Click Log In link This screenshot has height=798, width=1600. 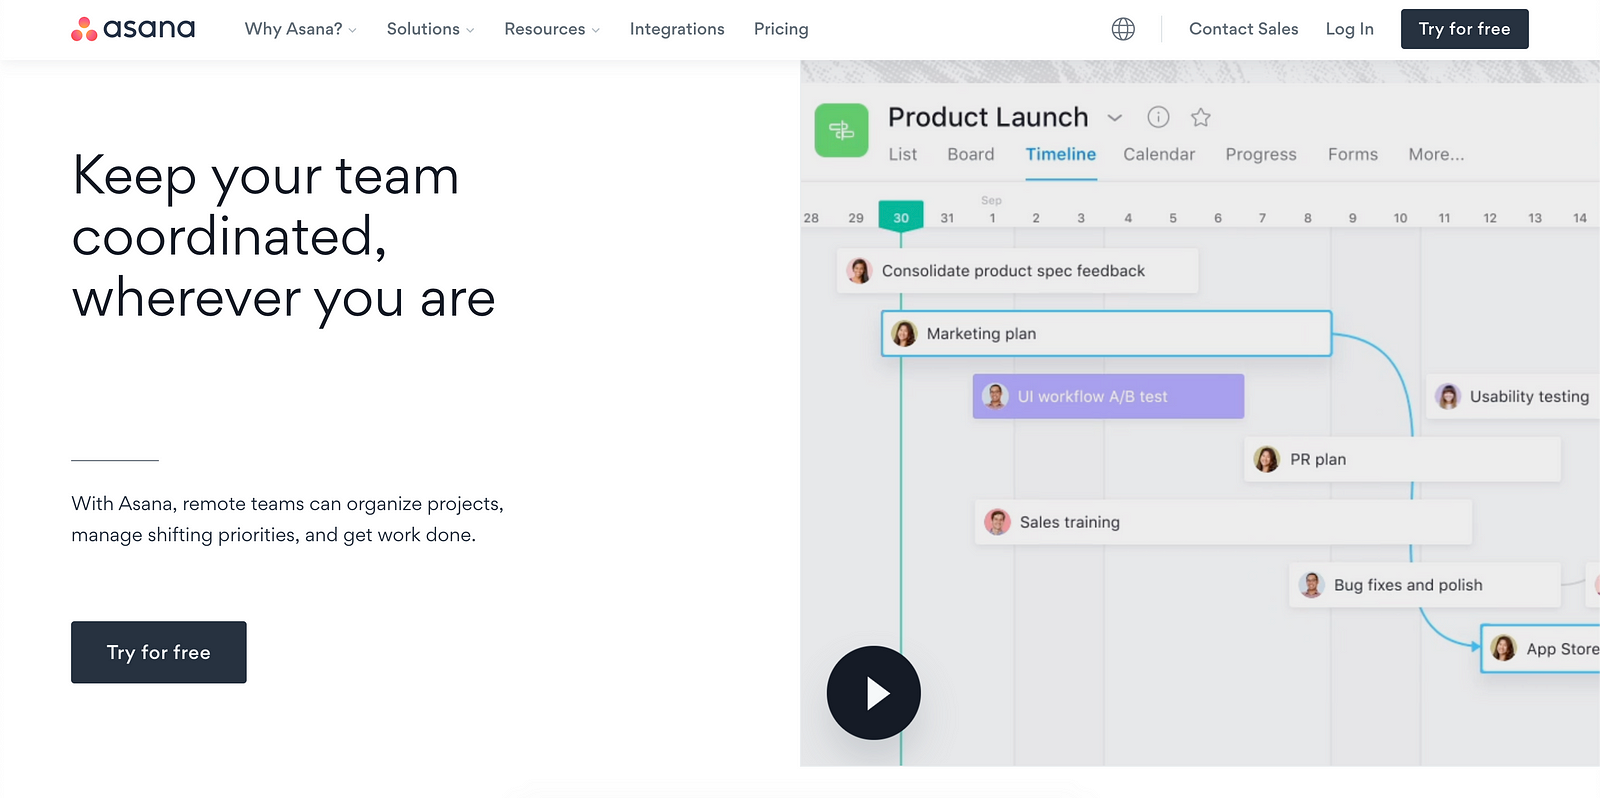click(1349, 29)
